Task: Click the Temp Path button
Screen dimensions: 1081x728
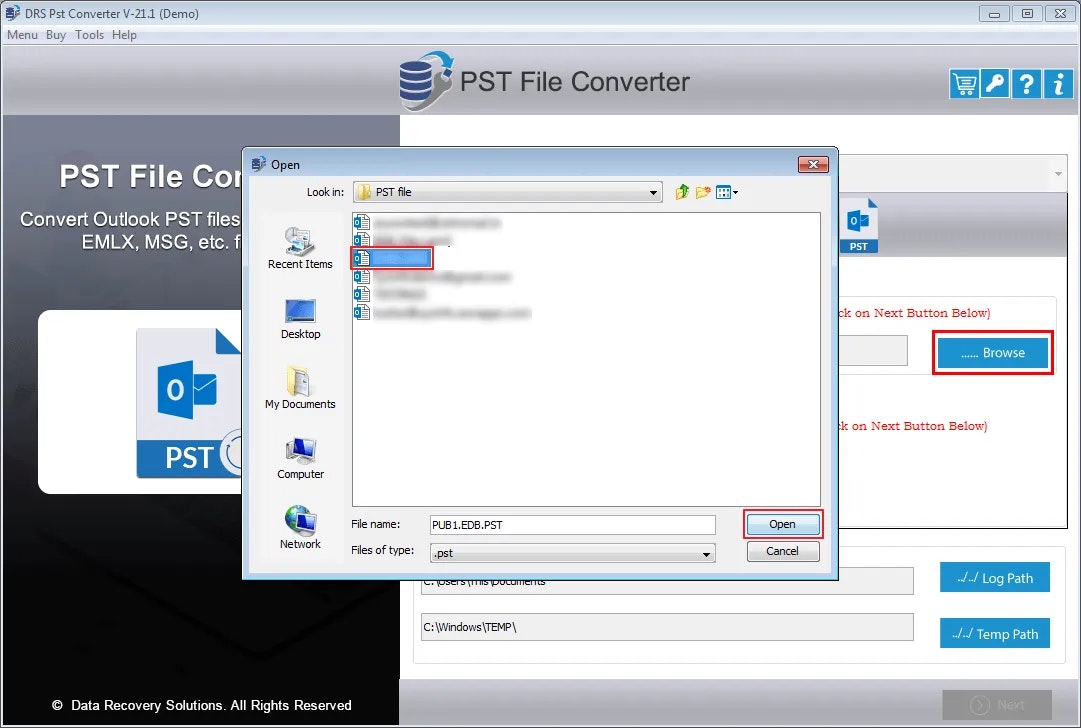Action: (x=994, y=634)
